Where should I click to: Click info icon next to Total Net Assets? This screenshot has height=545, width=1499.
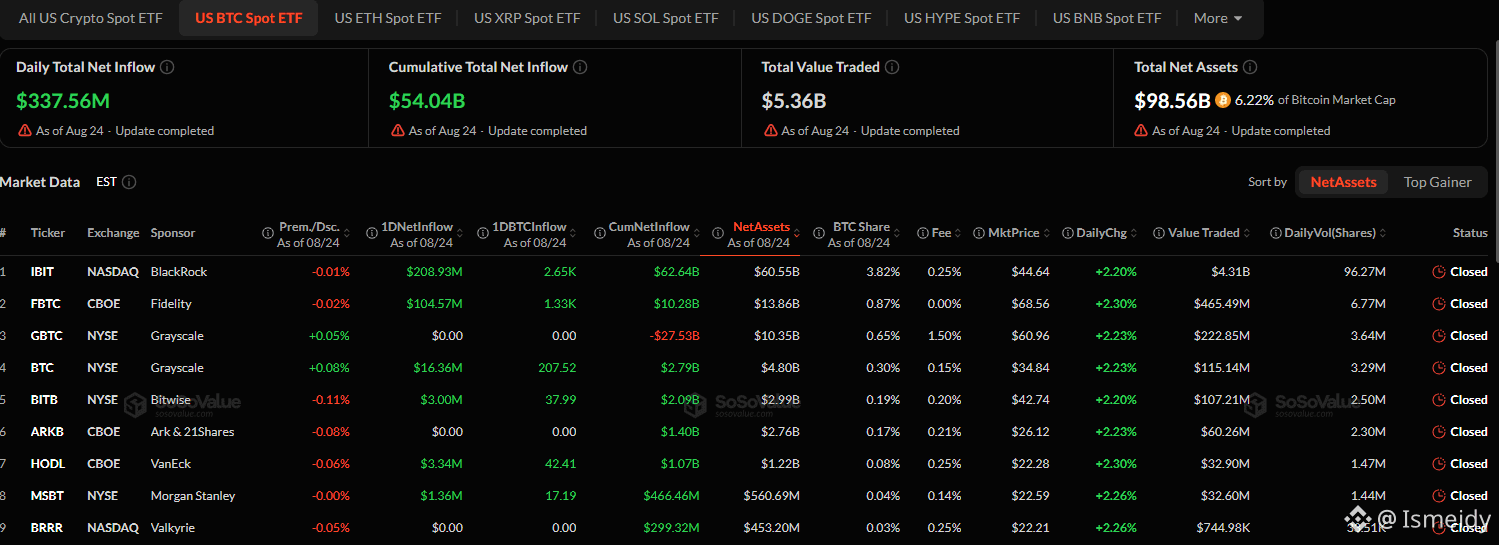coord(1250,67)
